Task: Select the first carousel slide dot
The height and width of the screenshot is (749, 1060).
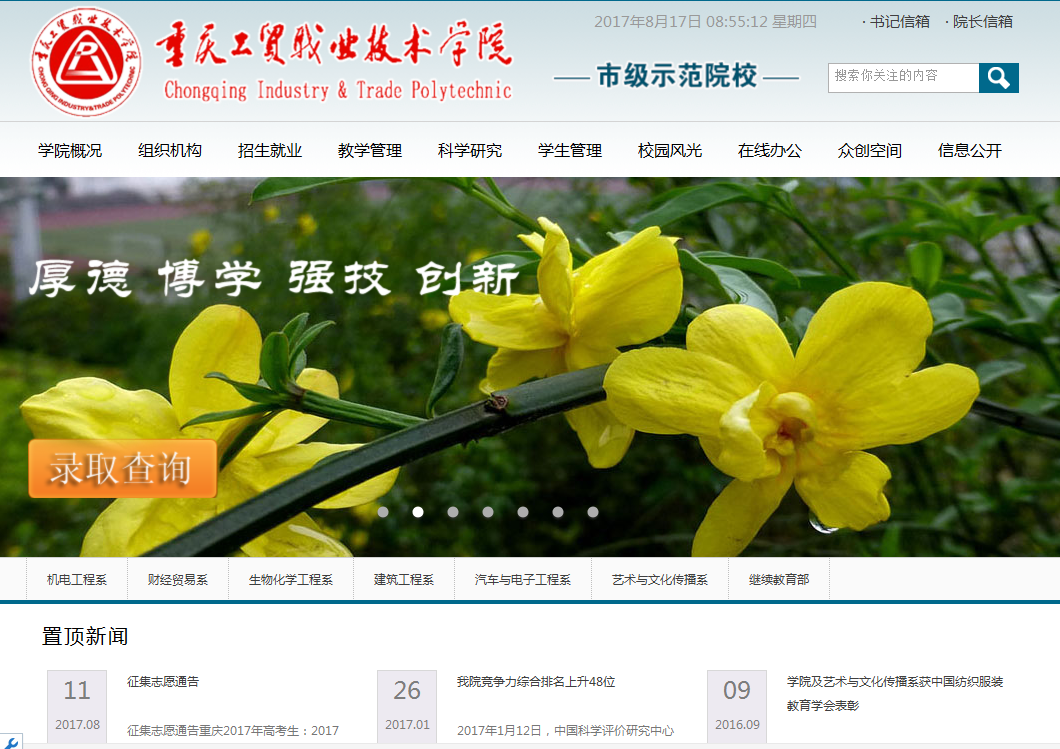Action: [383, 512]
